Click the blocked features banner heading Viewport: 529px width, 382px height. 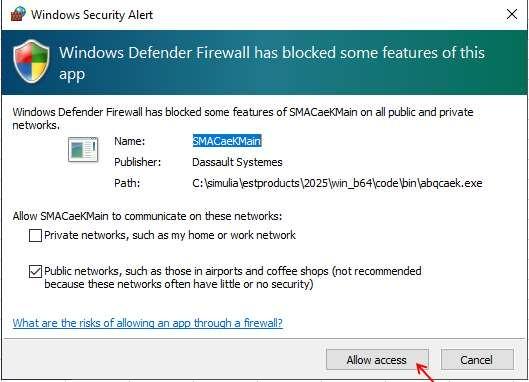coord(272,63)
